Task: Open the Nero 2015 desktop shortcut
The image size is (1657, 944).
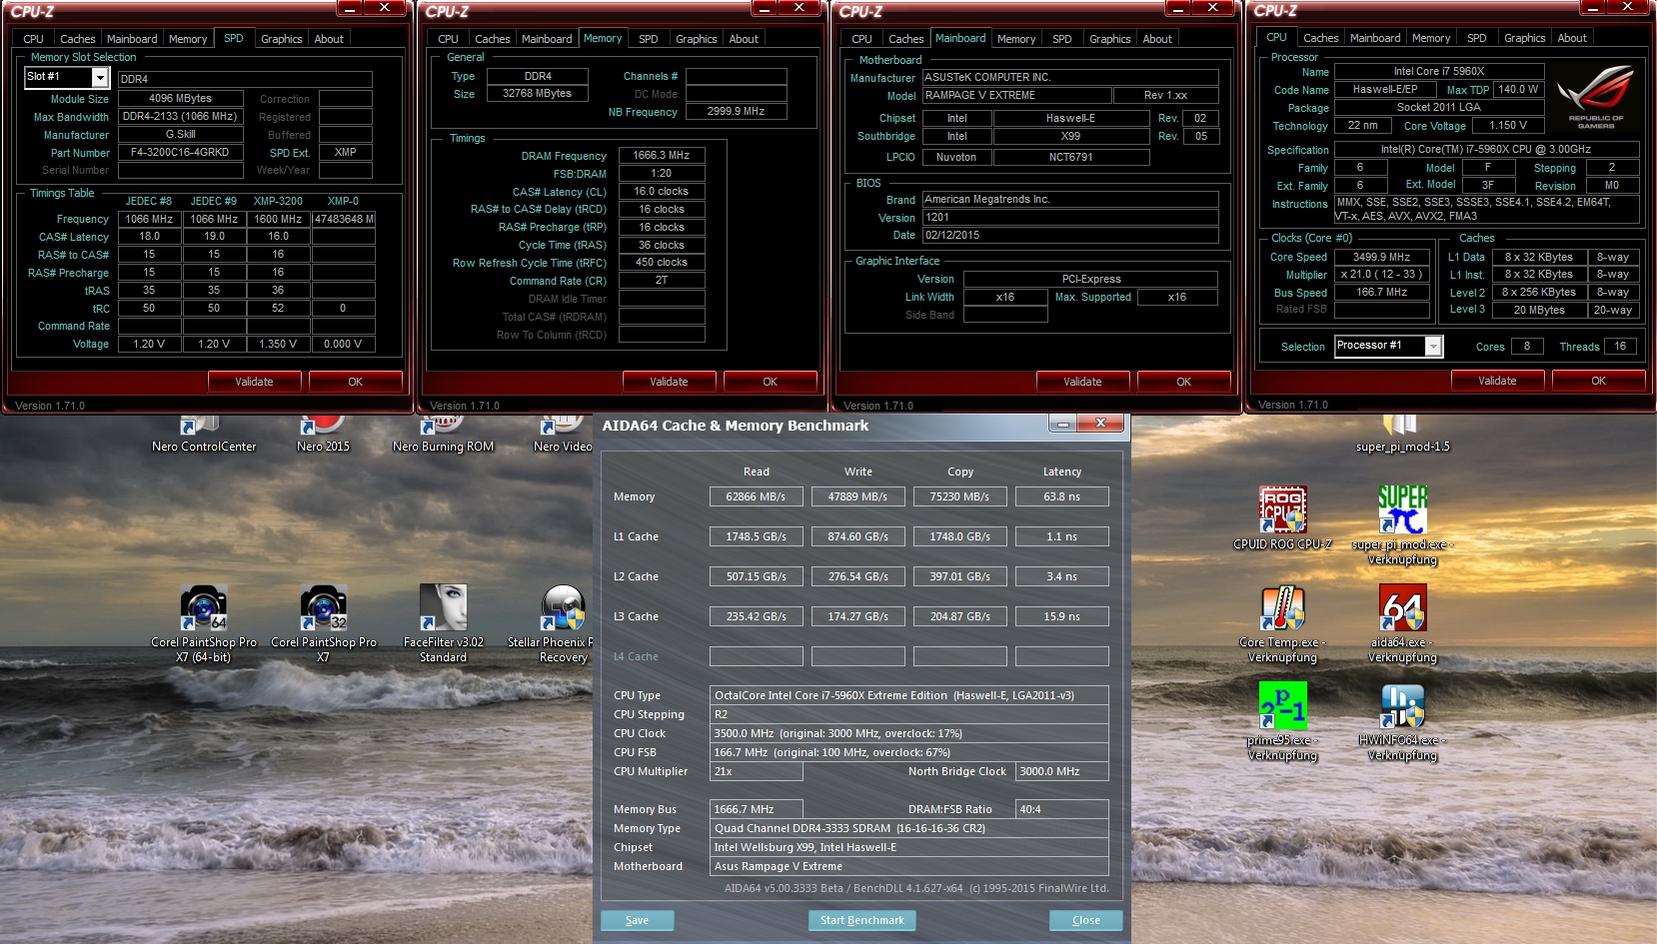Action: pos(323,436)
